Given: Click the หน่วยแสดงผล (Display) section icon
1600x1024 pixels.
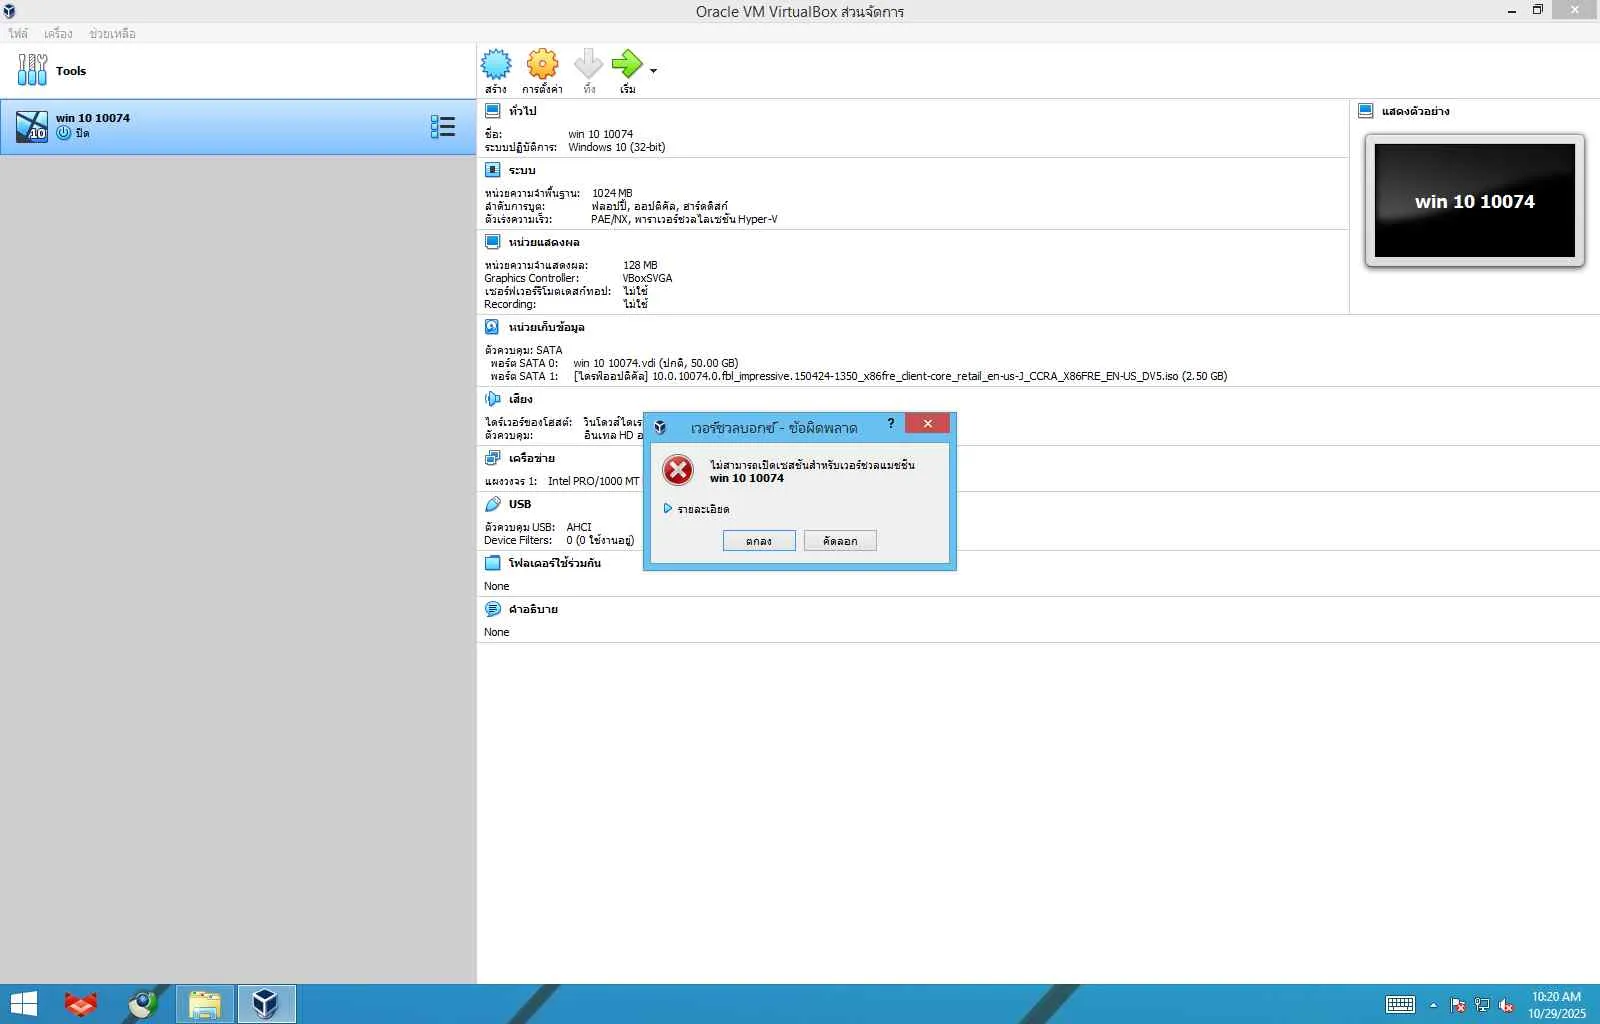Looking at the screenshot, I should (492, 242).
